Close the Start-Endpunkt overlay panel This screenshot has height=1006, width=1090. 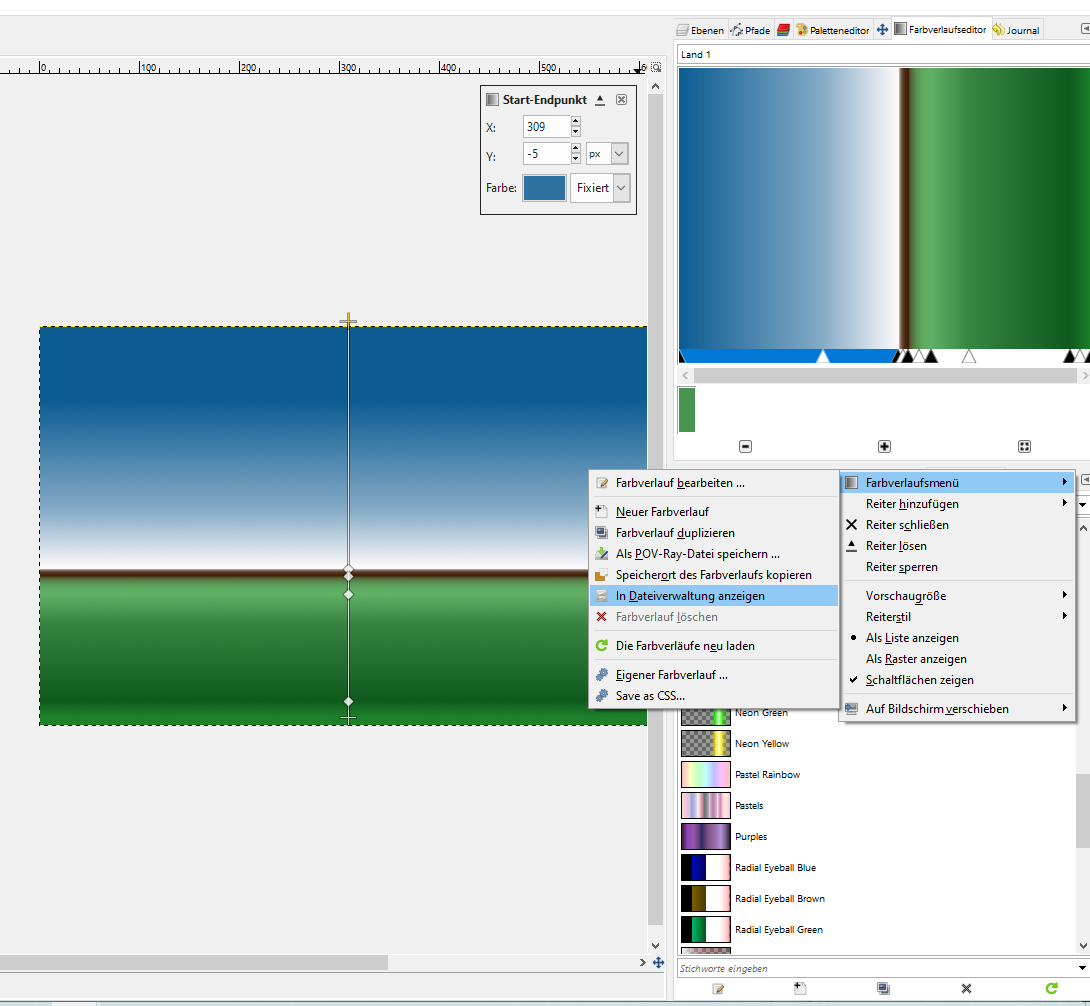(621, 100)
